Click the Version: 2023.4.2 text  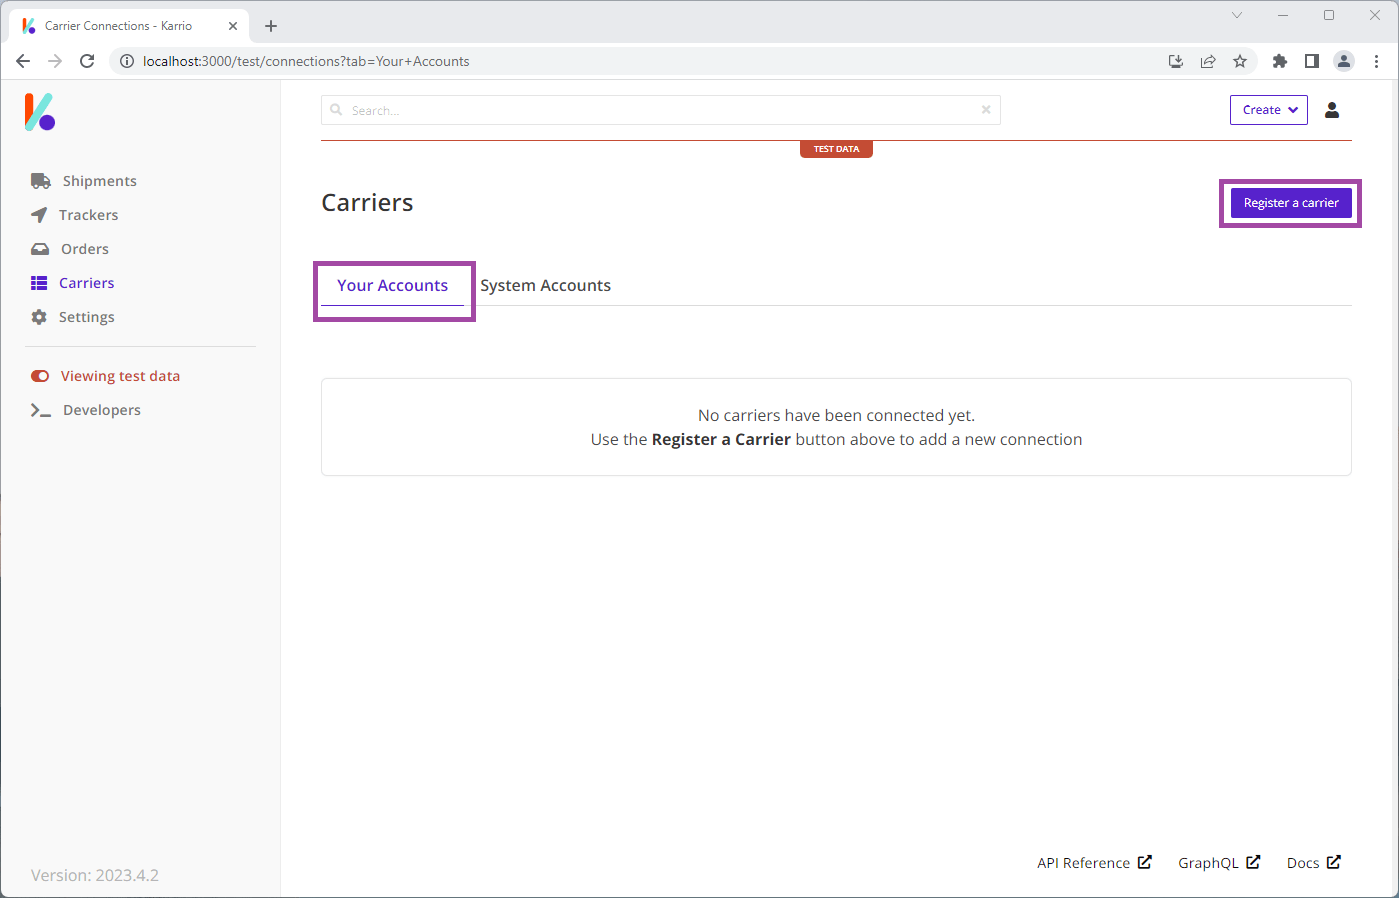[x=95, y=875]
